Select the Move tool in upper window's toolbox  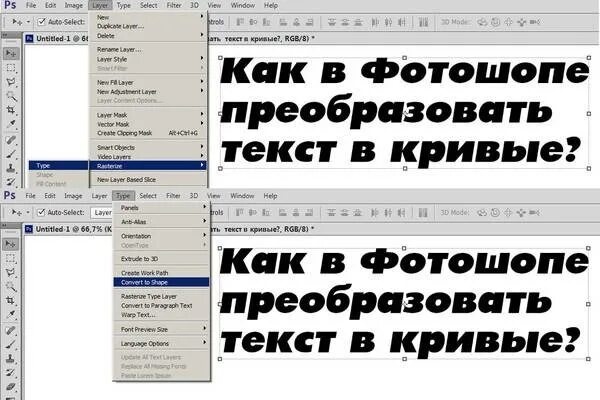point(11,53)
